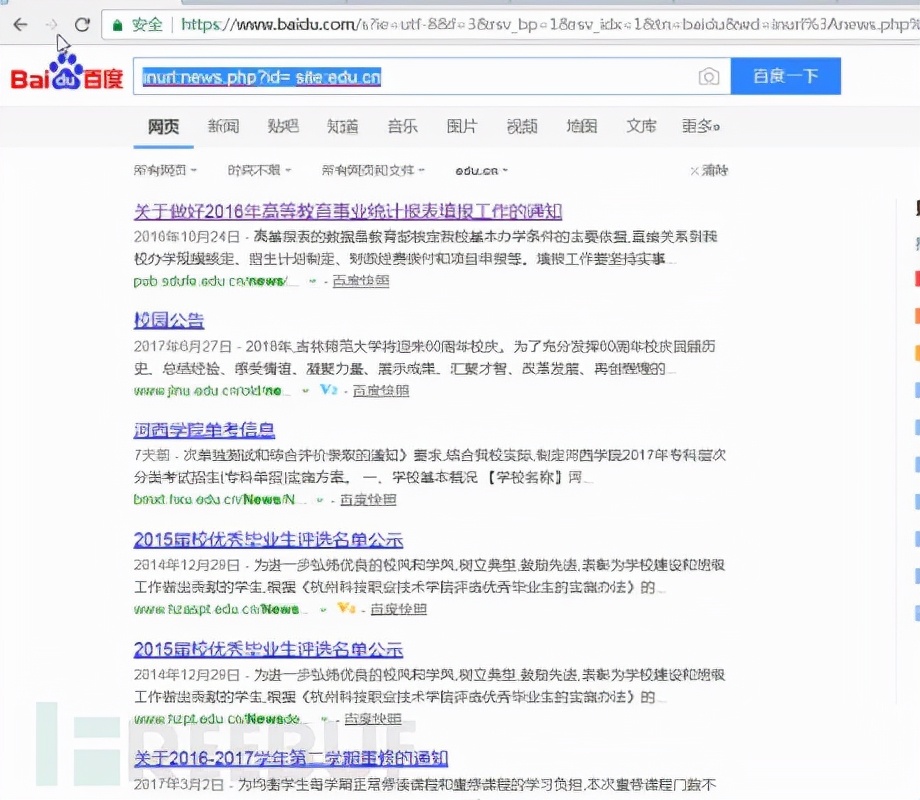Expand the arrow beside the www.fzpt.edu.cn URL
The width and height of the screenshot is (920, 800).
(x=324, y=719)
